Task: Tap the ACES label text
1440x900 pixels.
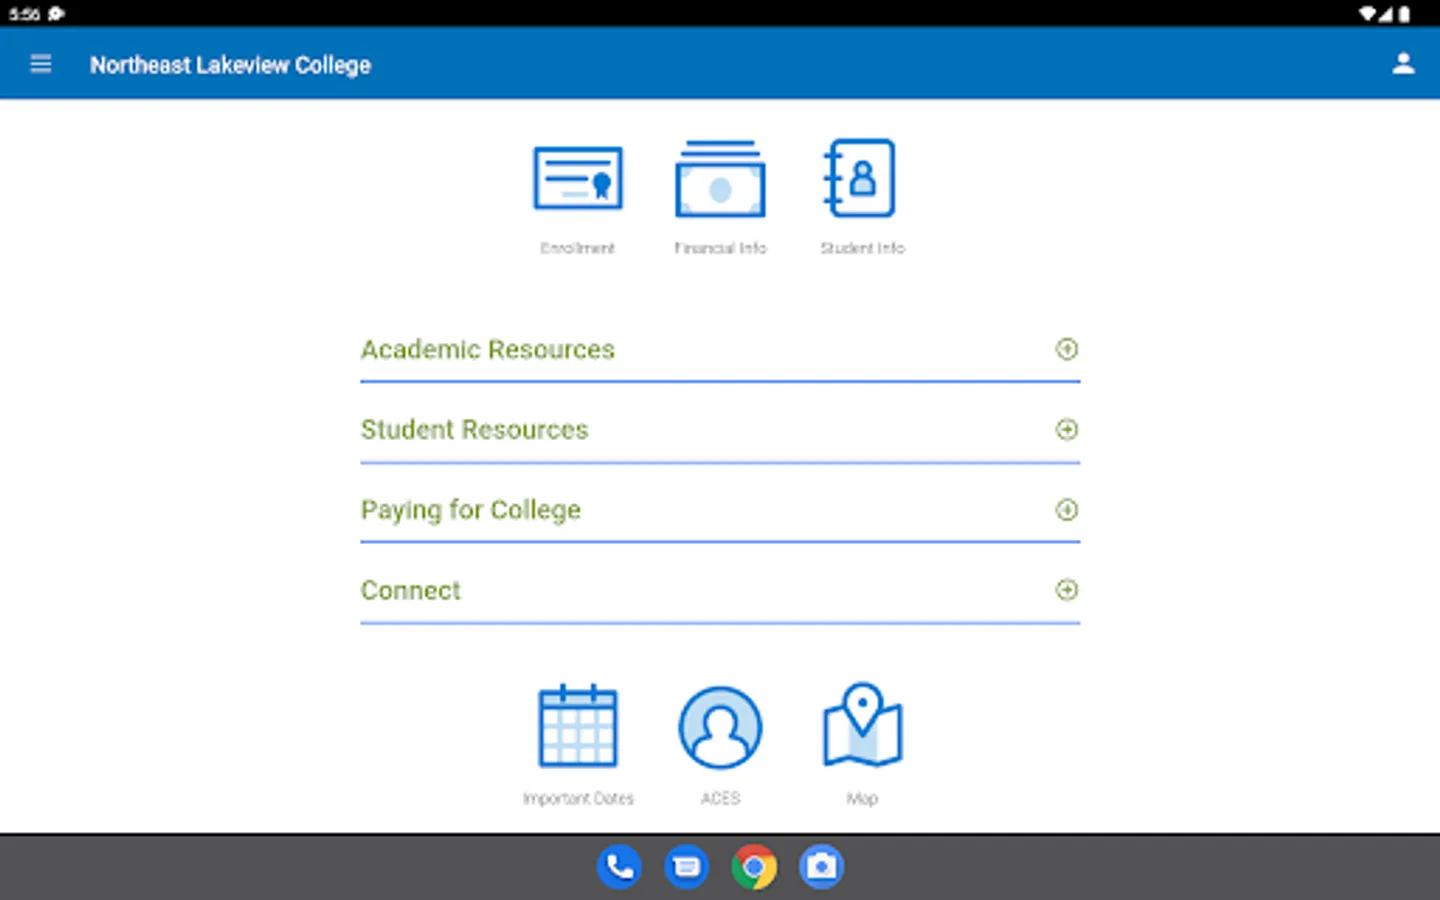Action: click(x=720, y=798)
